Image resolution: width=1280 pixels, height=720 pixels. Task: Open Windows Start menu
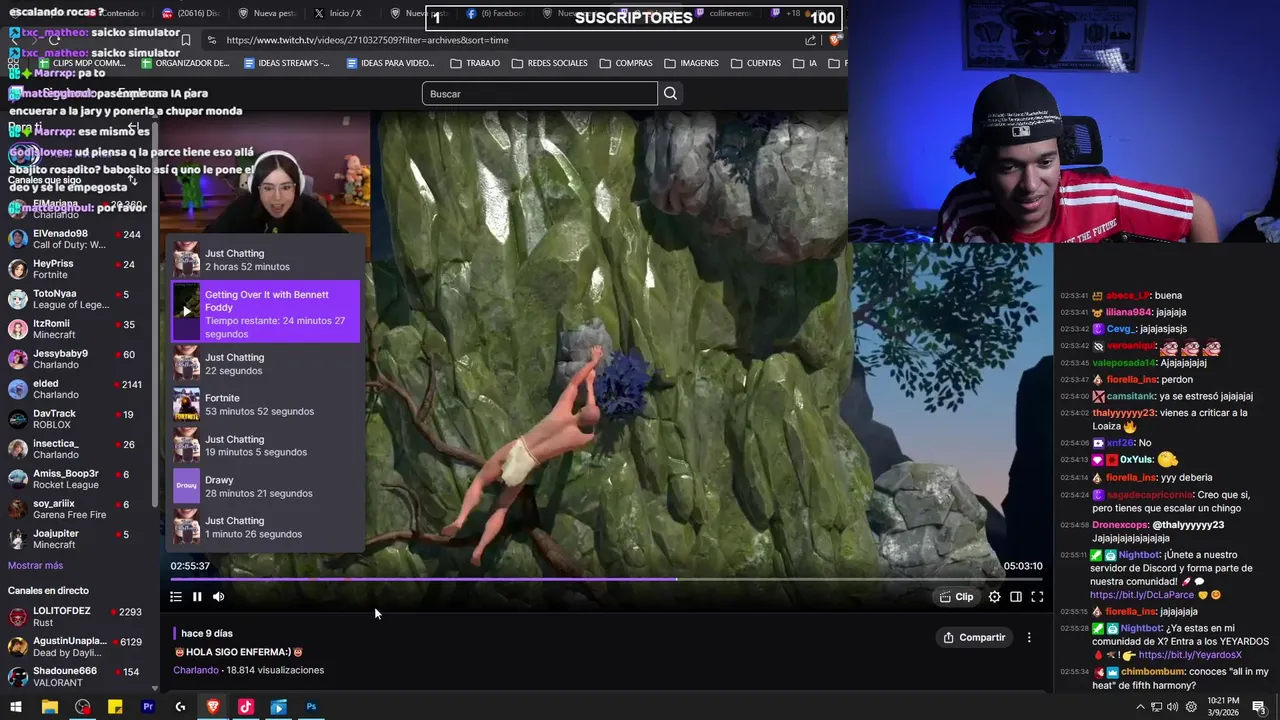click(x=16, y=707)
